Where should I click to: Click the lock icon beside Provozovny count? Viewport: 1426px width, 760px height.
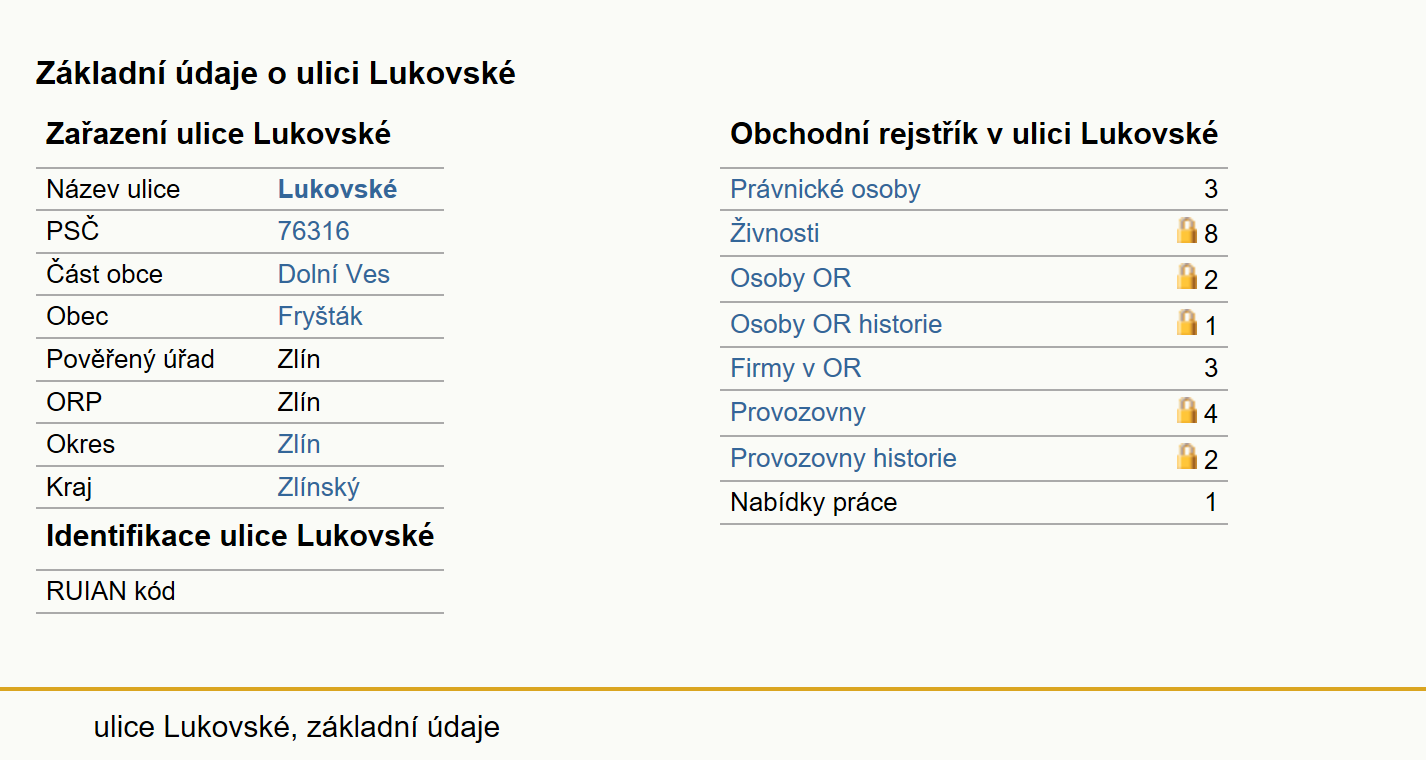[x=1187, y=411]
